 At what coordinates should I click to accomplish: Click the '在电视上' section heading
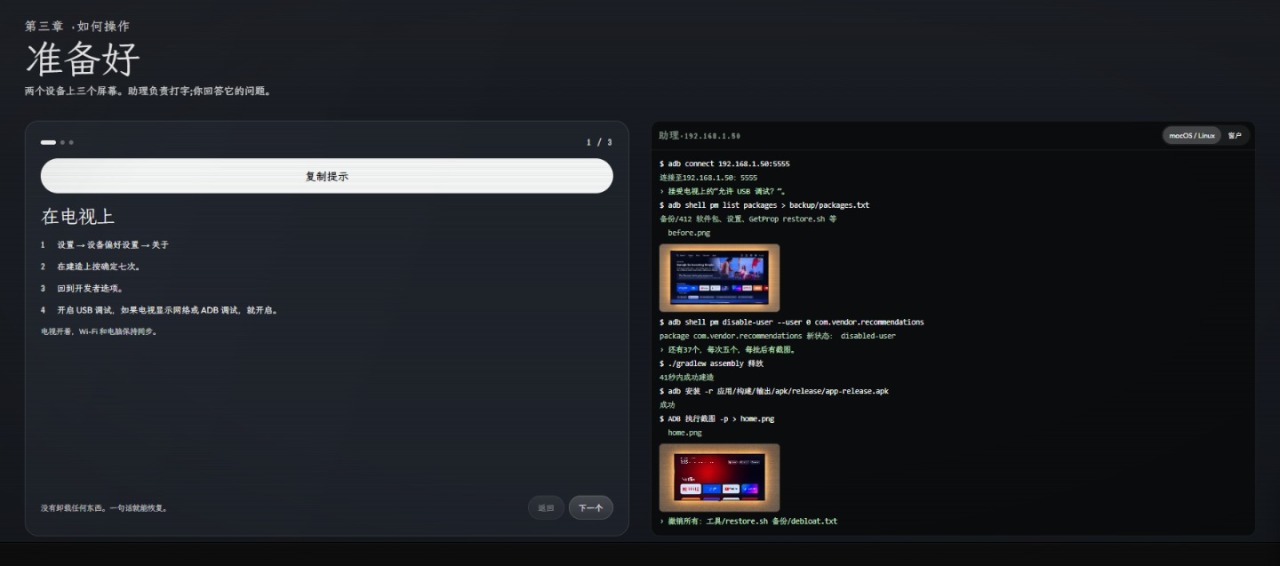(x=78, y=216)
